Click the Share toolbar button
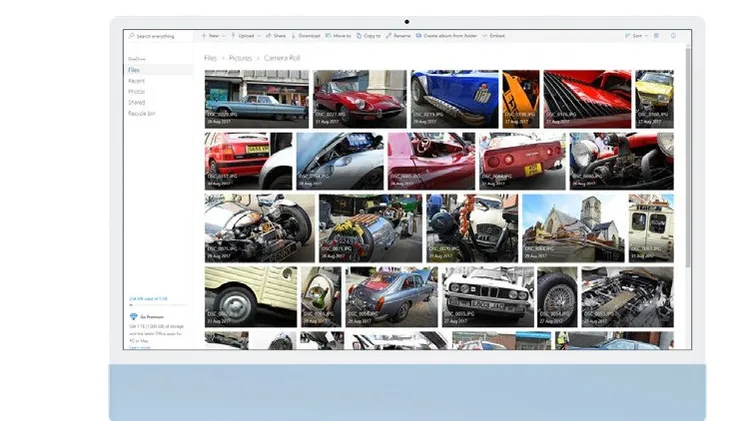 [276, 36]
